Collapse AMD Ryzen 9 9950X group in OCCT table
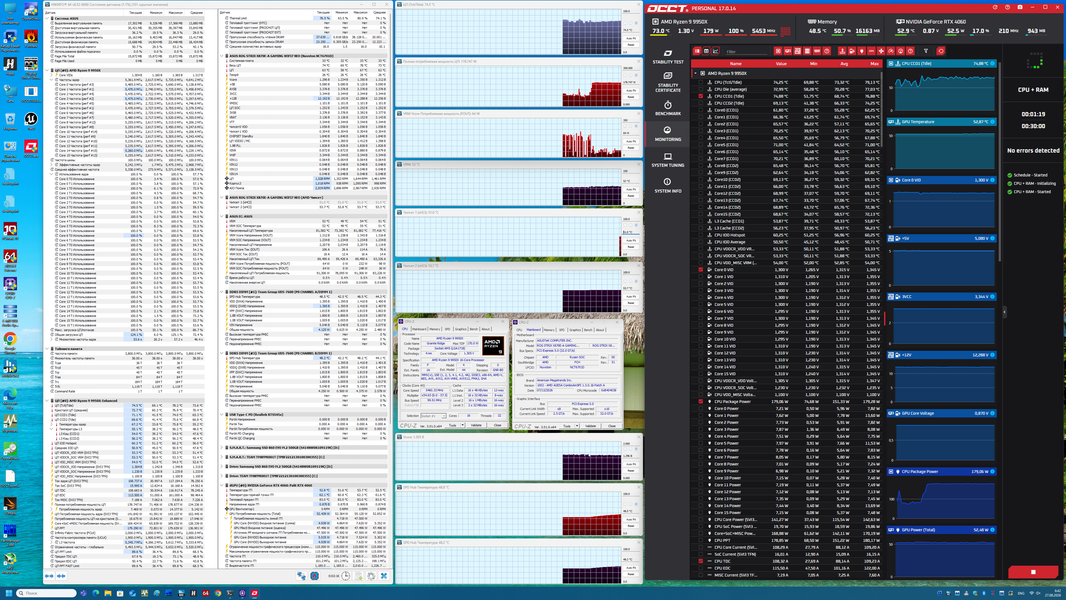 pyautogui.click(x=695, y=73)
